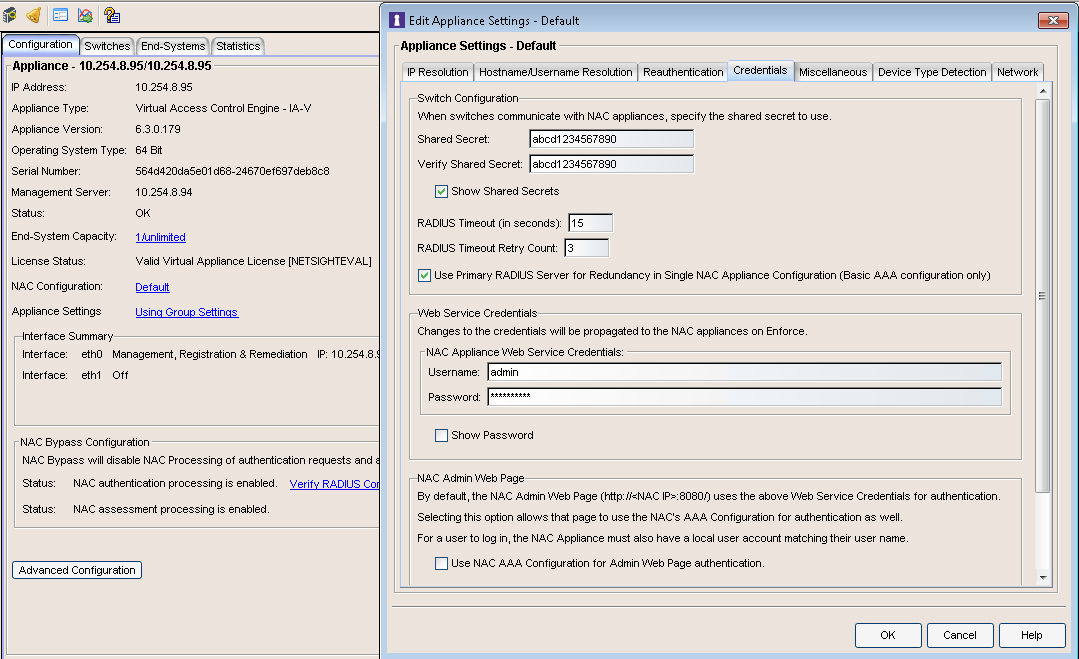Click the OK button
Viewport: 1079px width, 659px height.
[888, 635]
